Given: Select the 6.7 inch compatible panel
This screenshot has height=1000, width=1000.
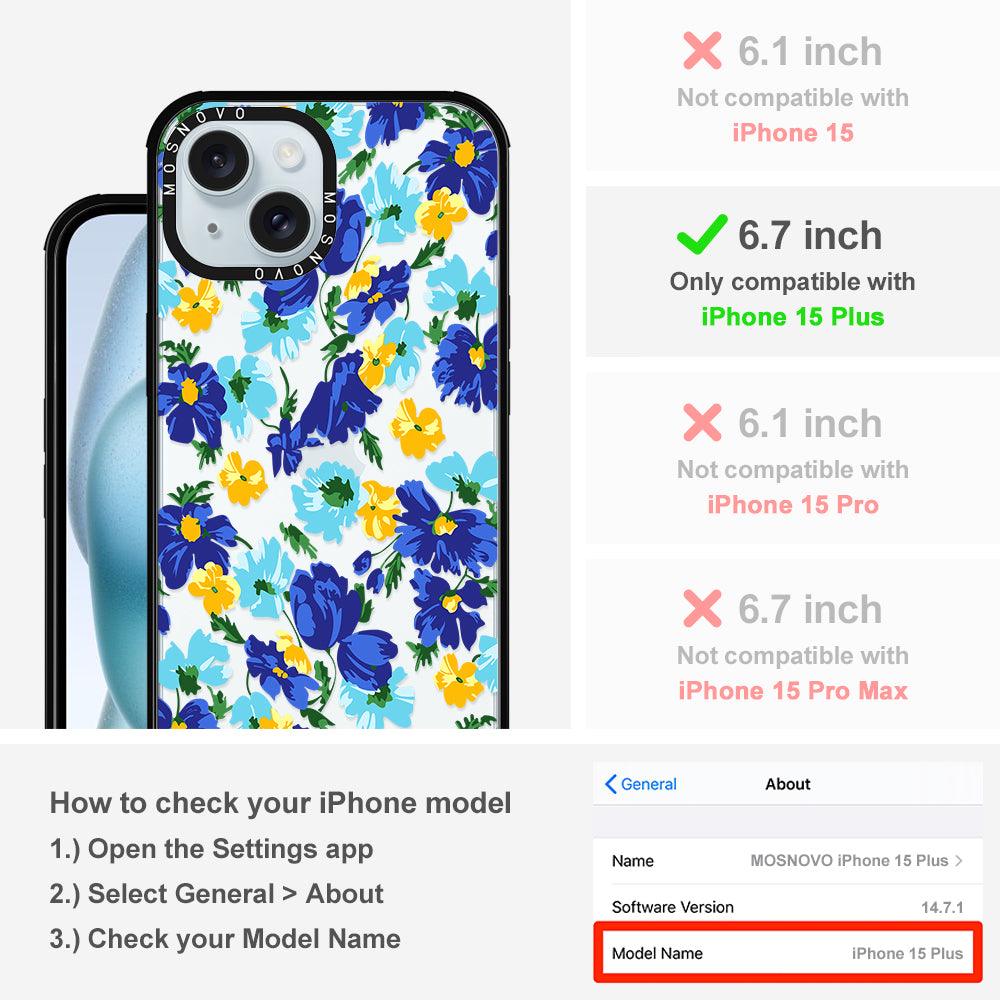Looking at the screenshot, I should (x=793, y=272).
